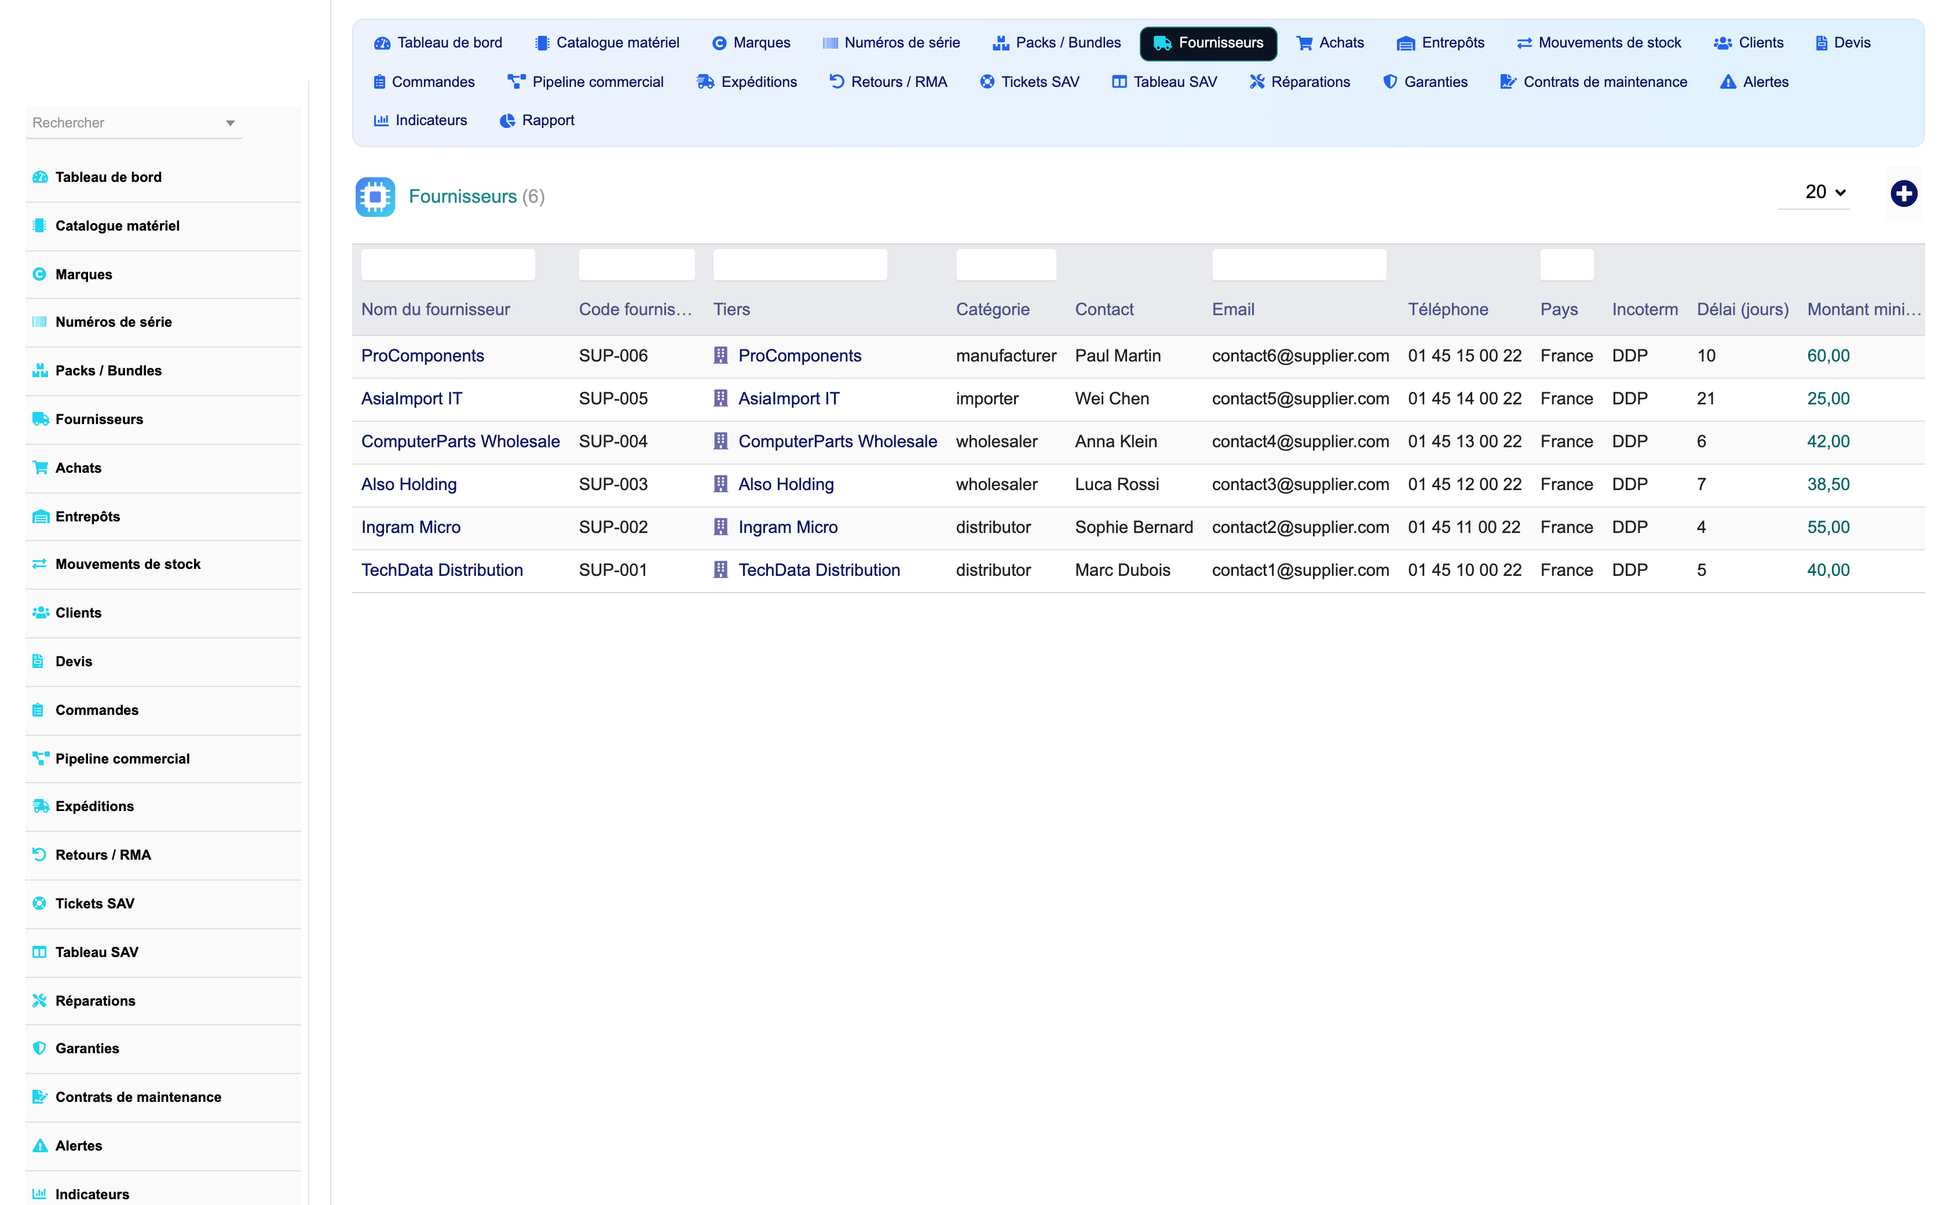Click building icon beside Ingram Micro tiers
Viewport: 1946px width, 1205px height.
pyautogui.click(x=721, y=527)
